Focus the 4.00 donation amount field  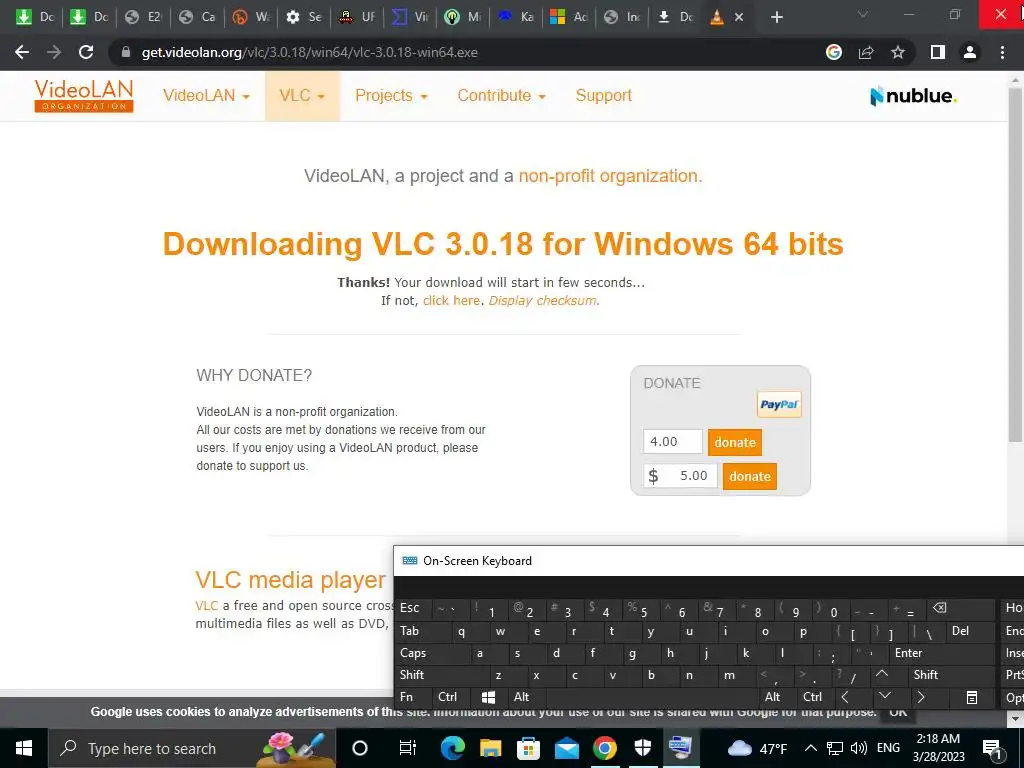(673, 441)
